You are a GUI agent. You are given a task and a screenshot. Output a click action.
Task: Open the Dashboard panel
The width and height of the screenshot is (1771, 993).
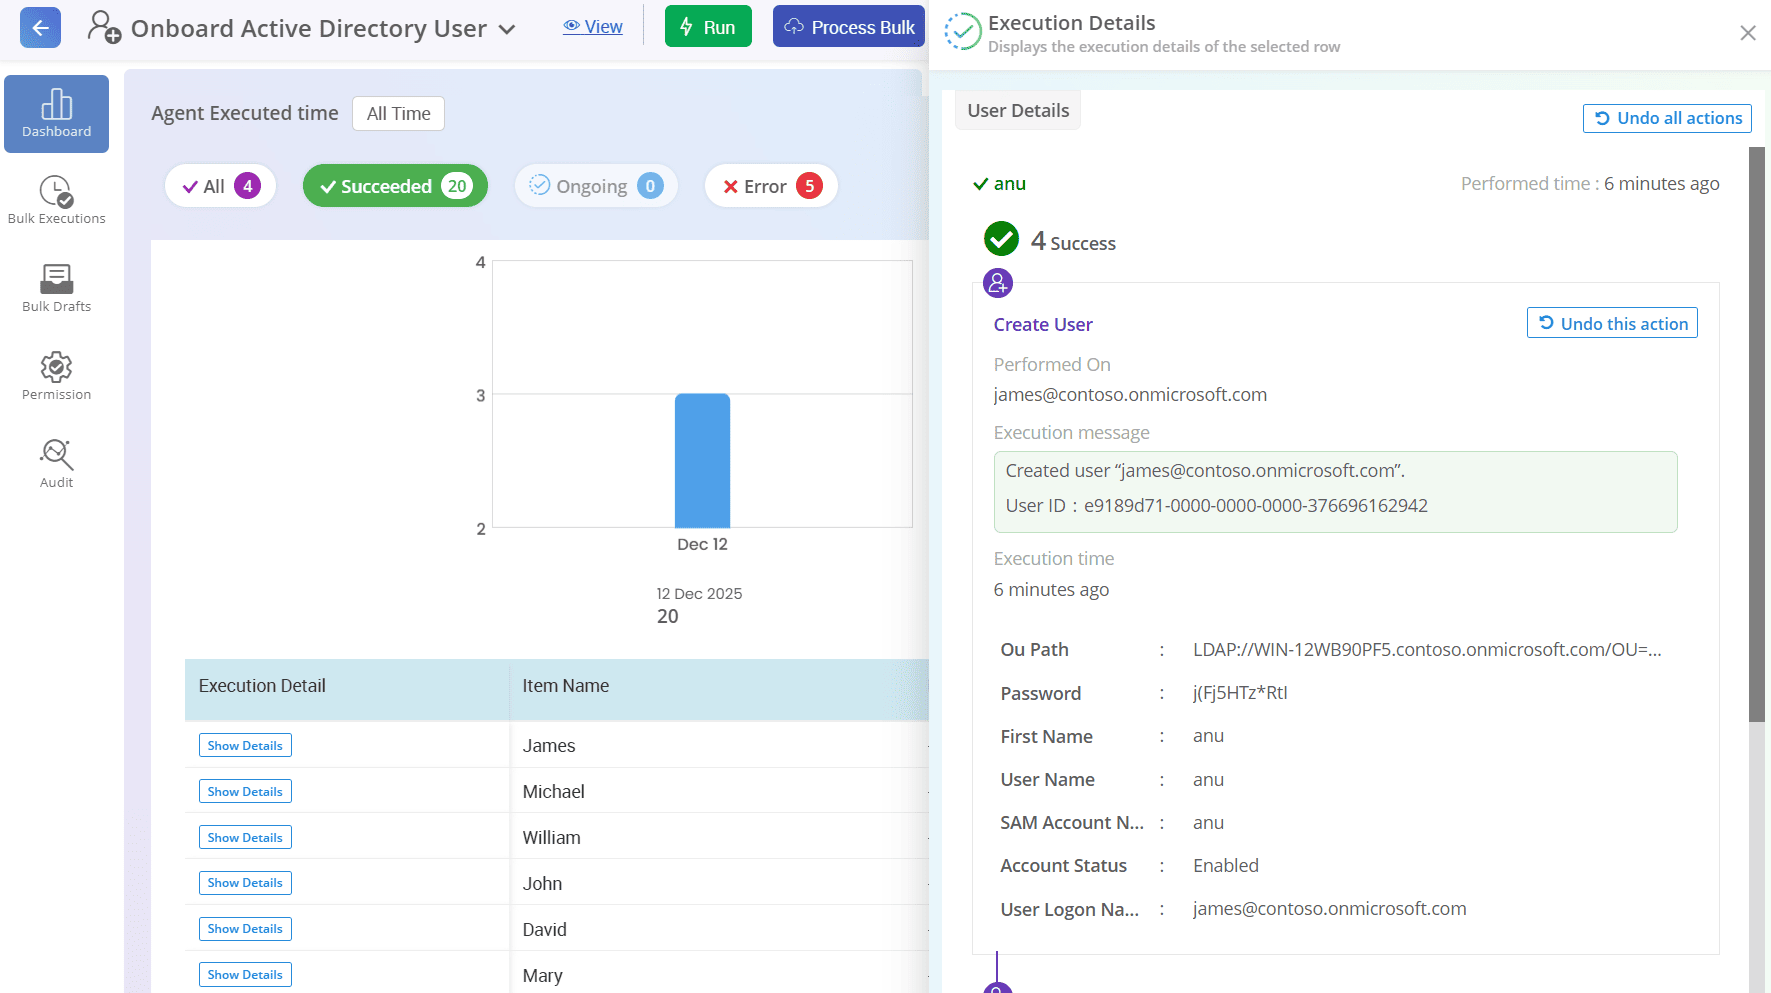[x=56, y=113]
